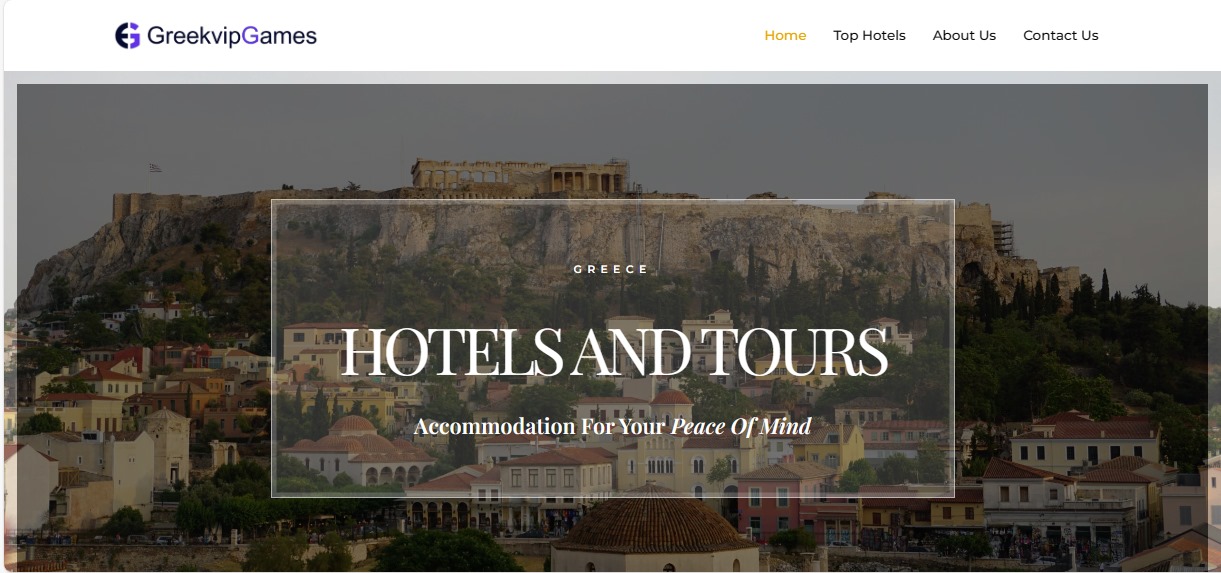Click the "Accommodation For Your" subtitle text
Viewport: 1221px width, 573px height.
tap(539, 427)
